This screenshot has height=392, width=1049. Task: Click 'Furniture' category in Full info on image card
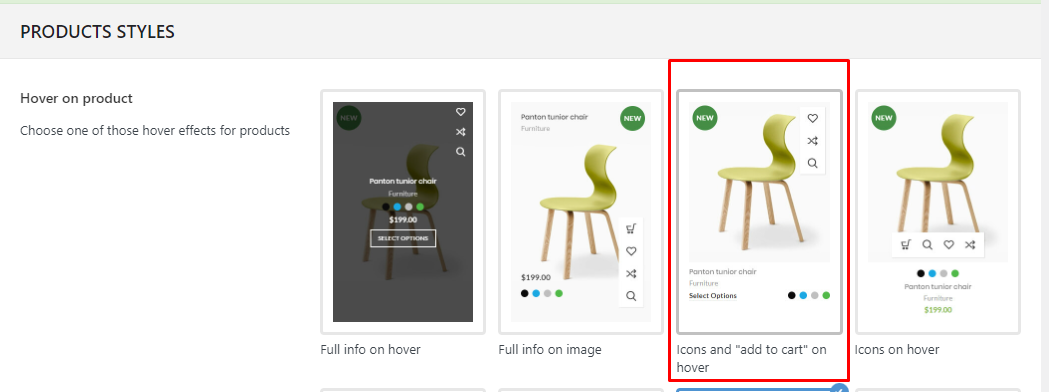pyautogui.click(x=535, y=128)
